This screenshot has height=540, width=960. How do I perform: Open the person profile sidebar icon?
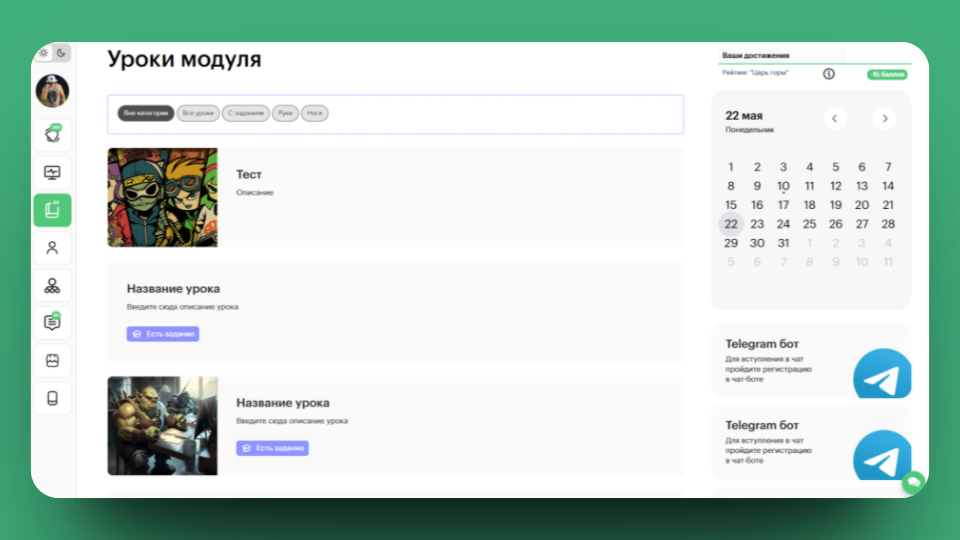52,248
